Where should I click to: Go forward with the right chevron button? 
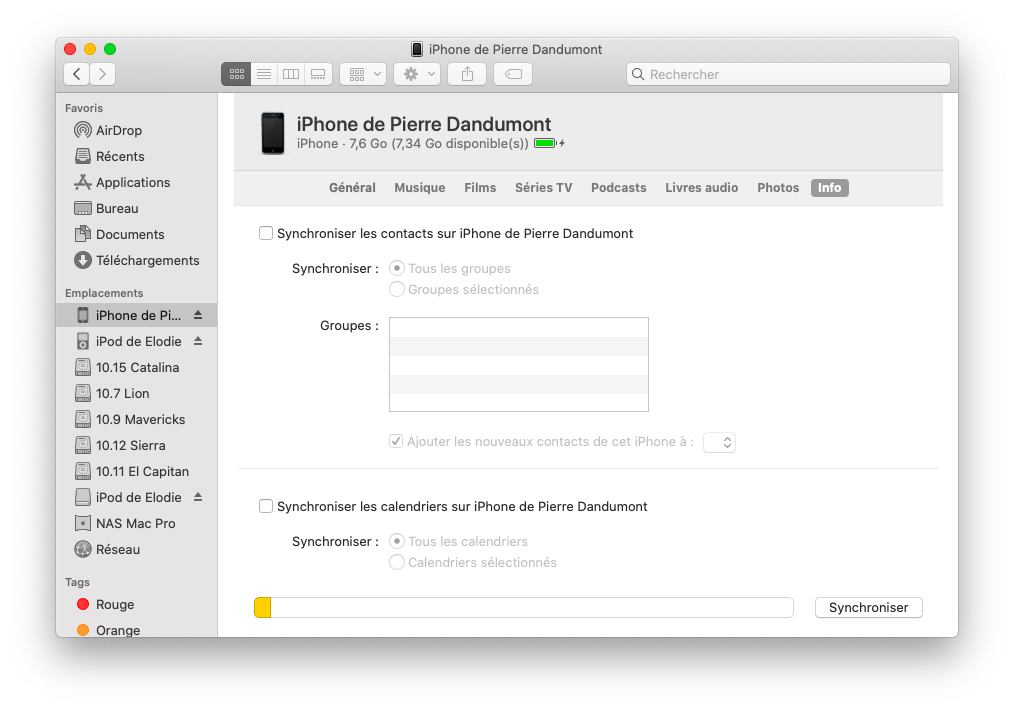tap(103, 74)
